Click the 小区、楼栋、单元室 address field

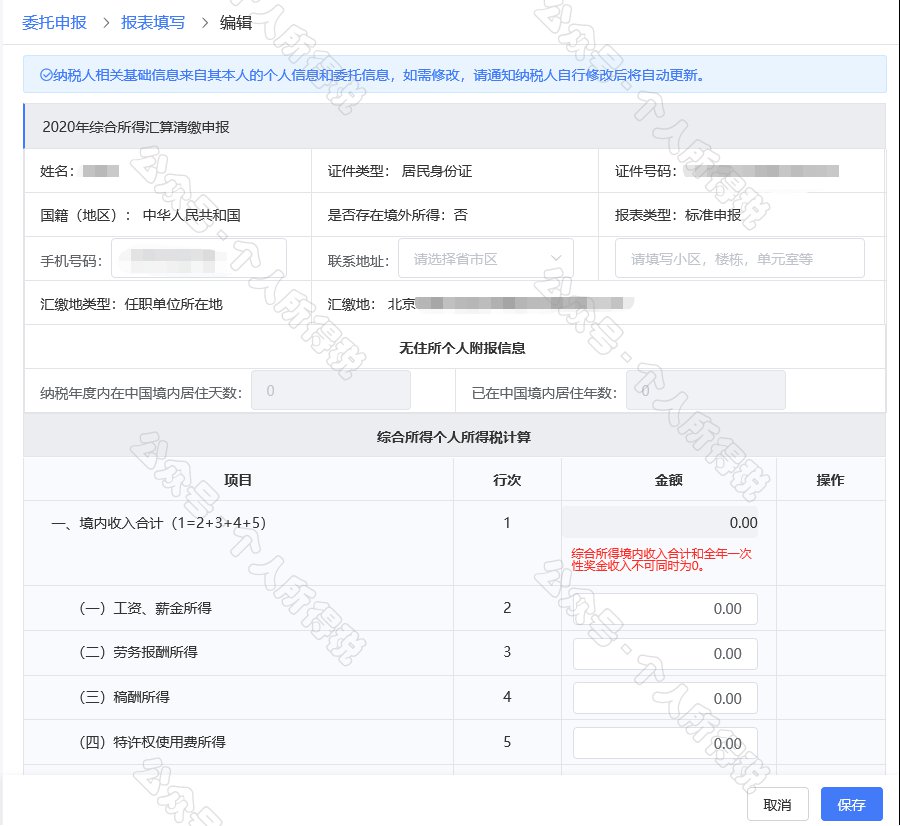[739, 258]
